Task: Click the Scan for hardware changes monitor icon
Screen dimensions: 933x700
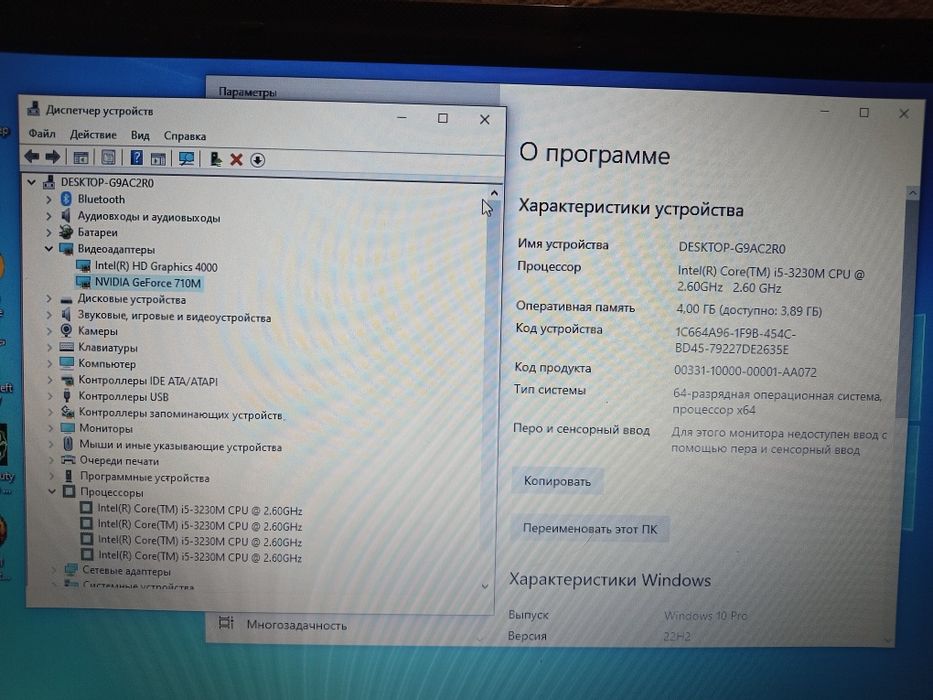Action: (186, 159)
